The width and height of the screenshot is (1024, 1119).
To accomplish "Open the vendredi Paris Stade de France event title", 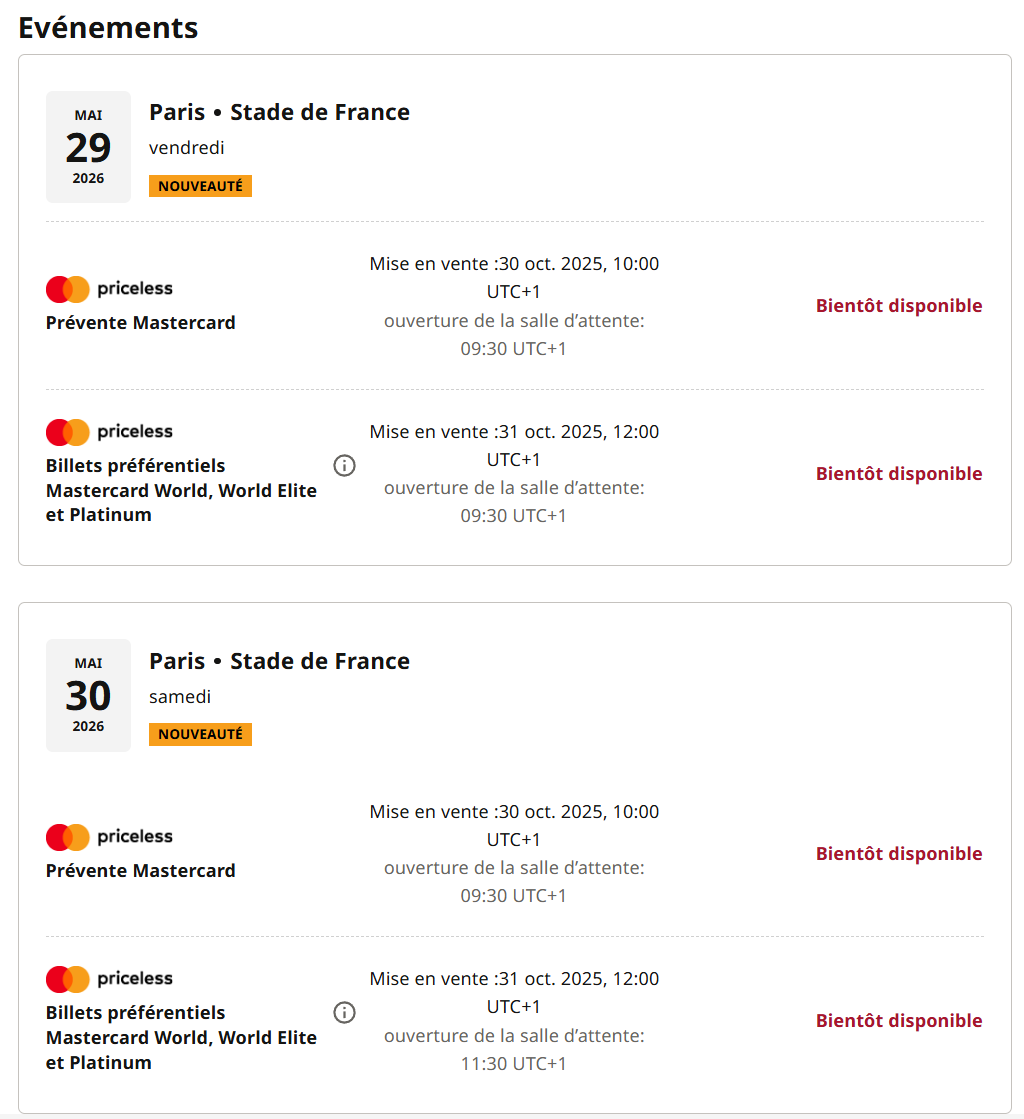I will 279,112.
